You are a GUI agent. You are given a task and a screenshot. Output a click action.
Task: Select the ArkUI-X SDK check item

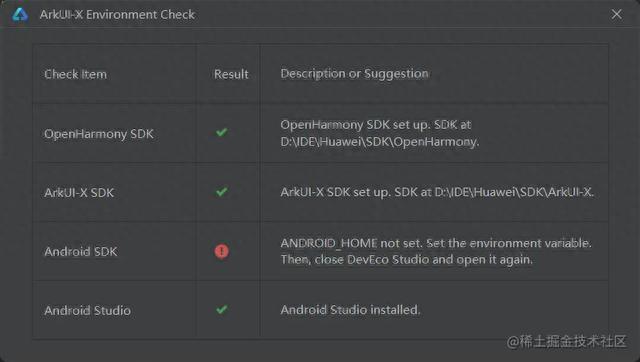point(79,193)
